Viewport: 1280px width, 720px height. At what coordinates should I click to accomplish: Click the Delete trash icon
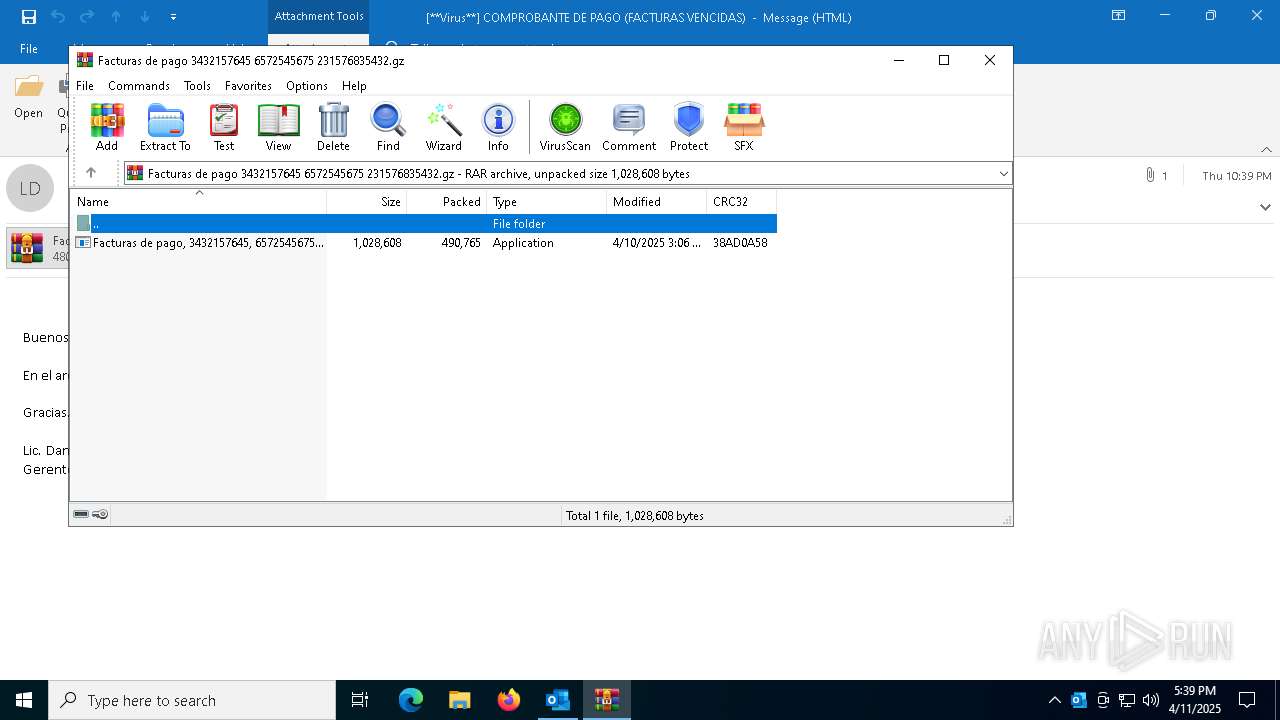333,127
